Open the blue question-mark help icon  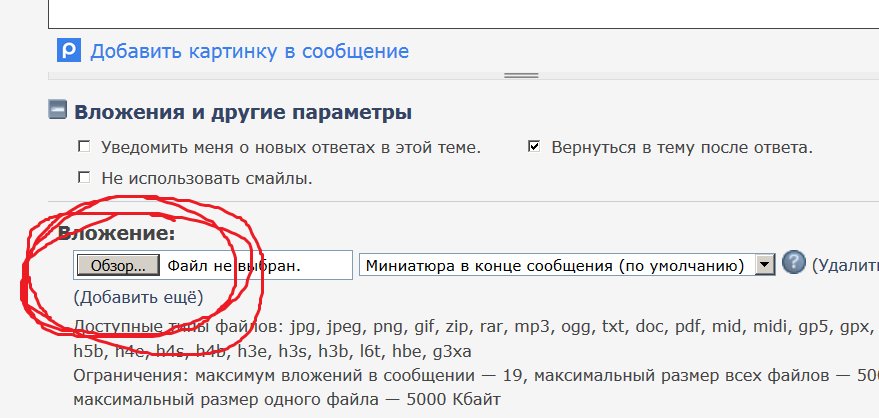(x=793, y=262)
